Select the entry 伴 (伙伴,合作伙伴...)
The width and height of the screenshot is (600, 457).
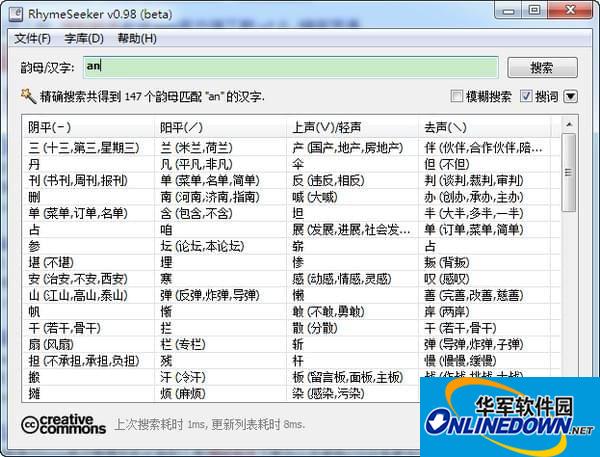[x=483, y=148]
